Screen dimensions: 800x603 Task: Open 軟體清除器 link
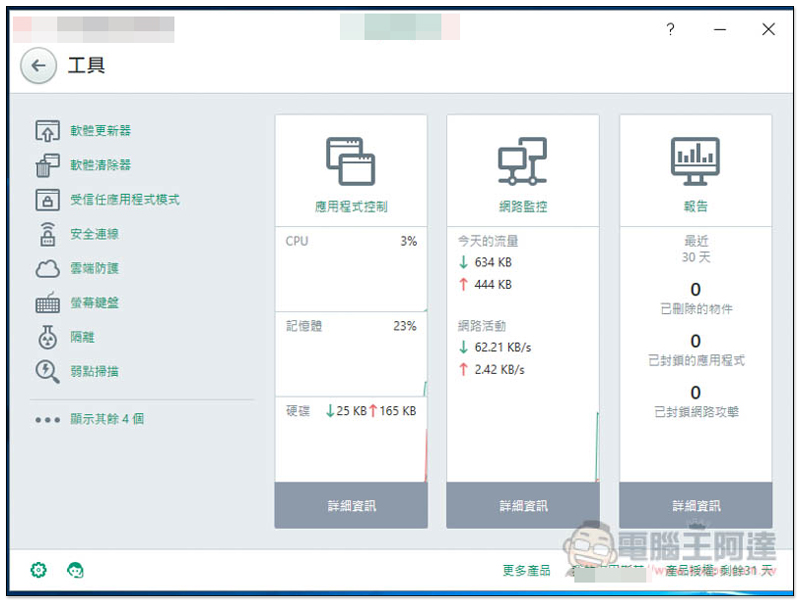point(101,165)
